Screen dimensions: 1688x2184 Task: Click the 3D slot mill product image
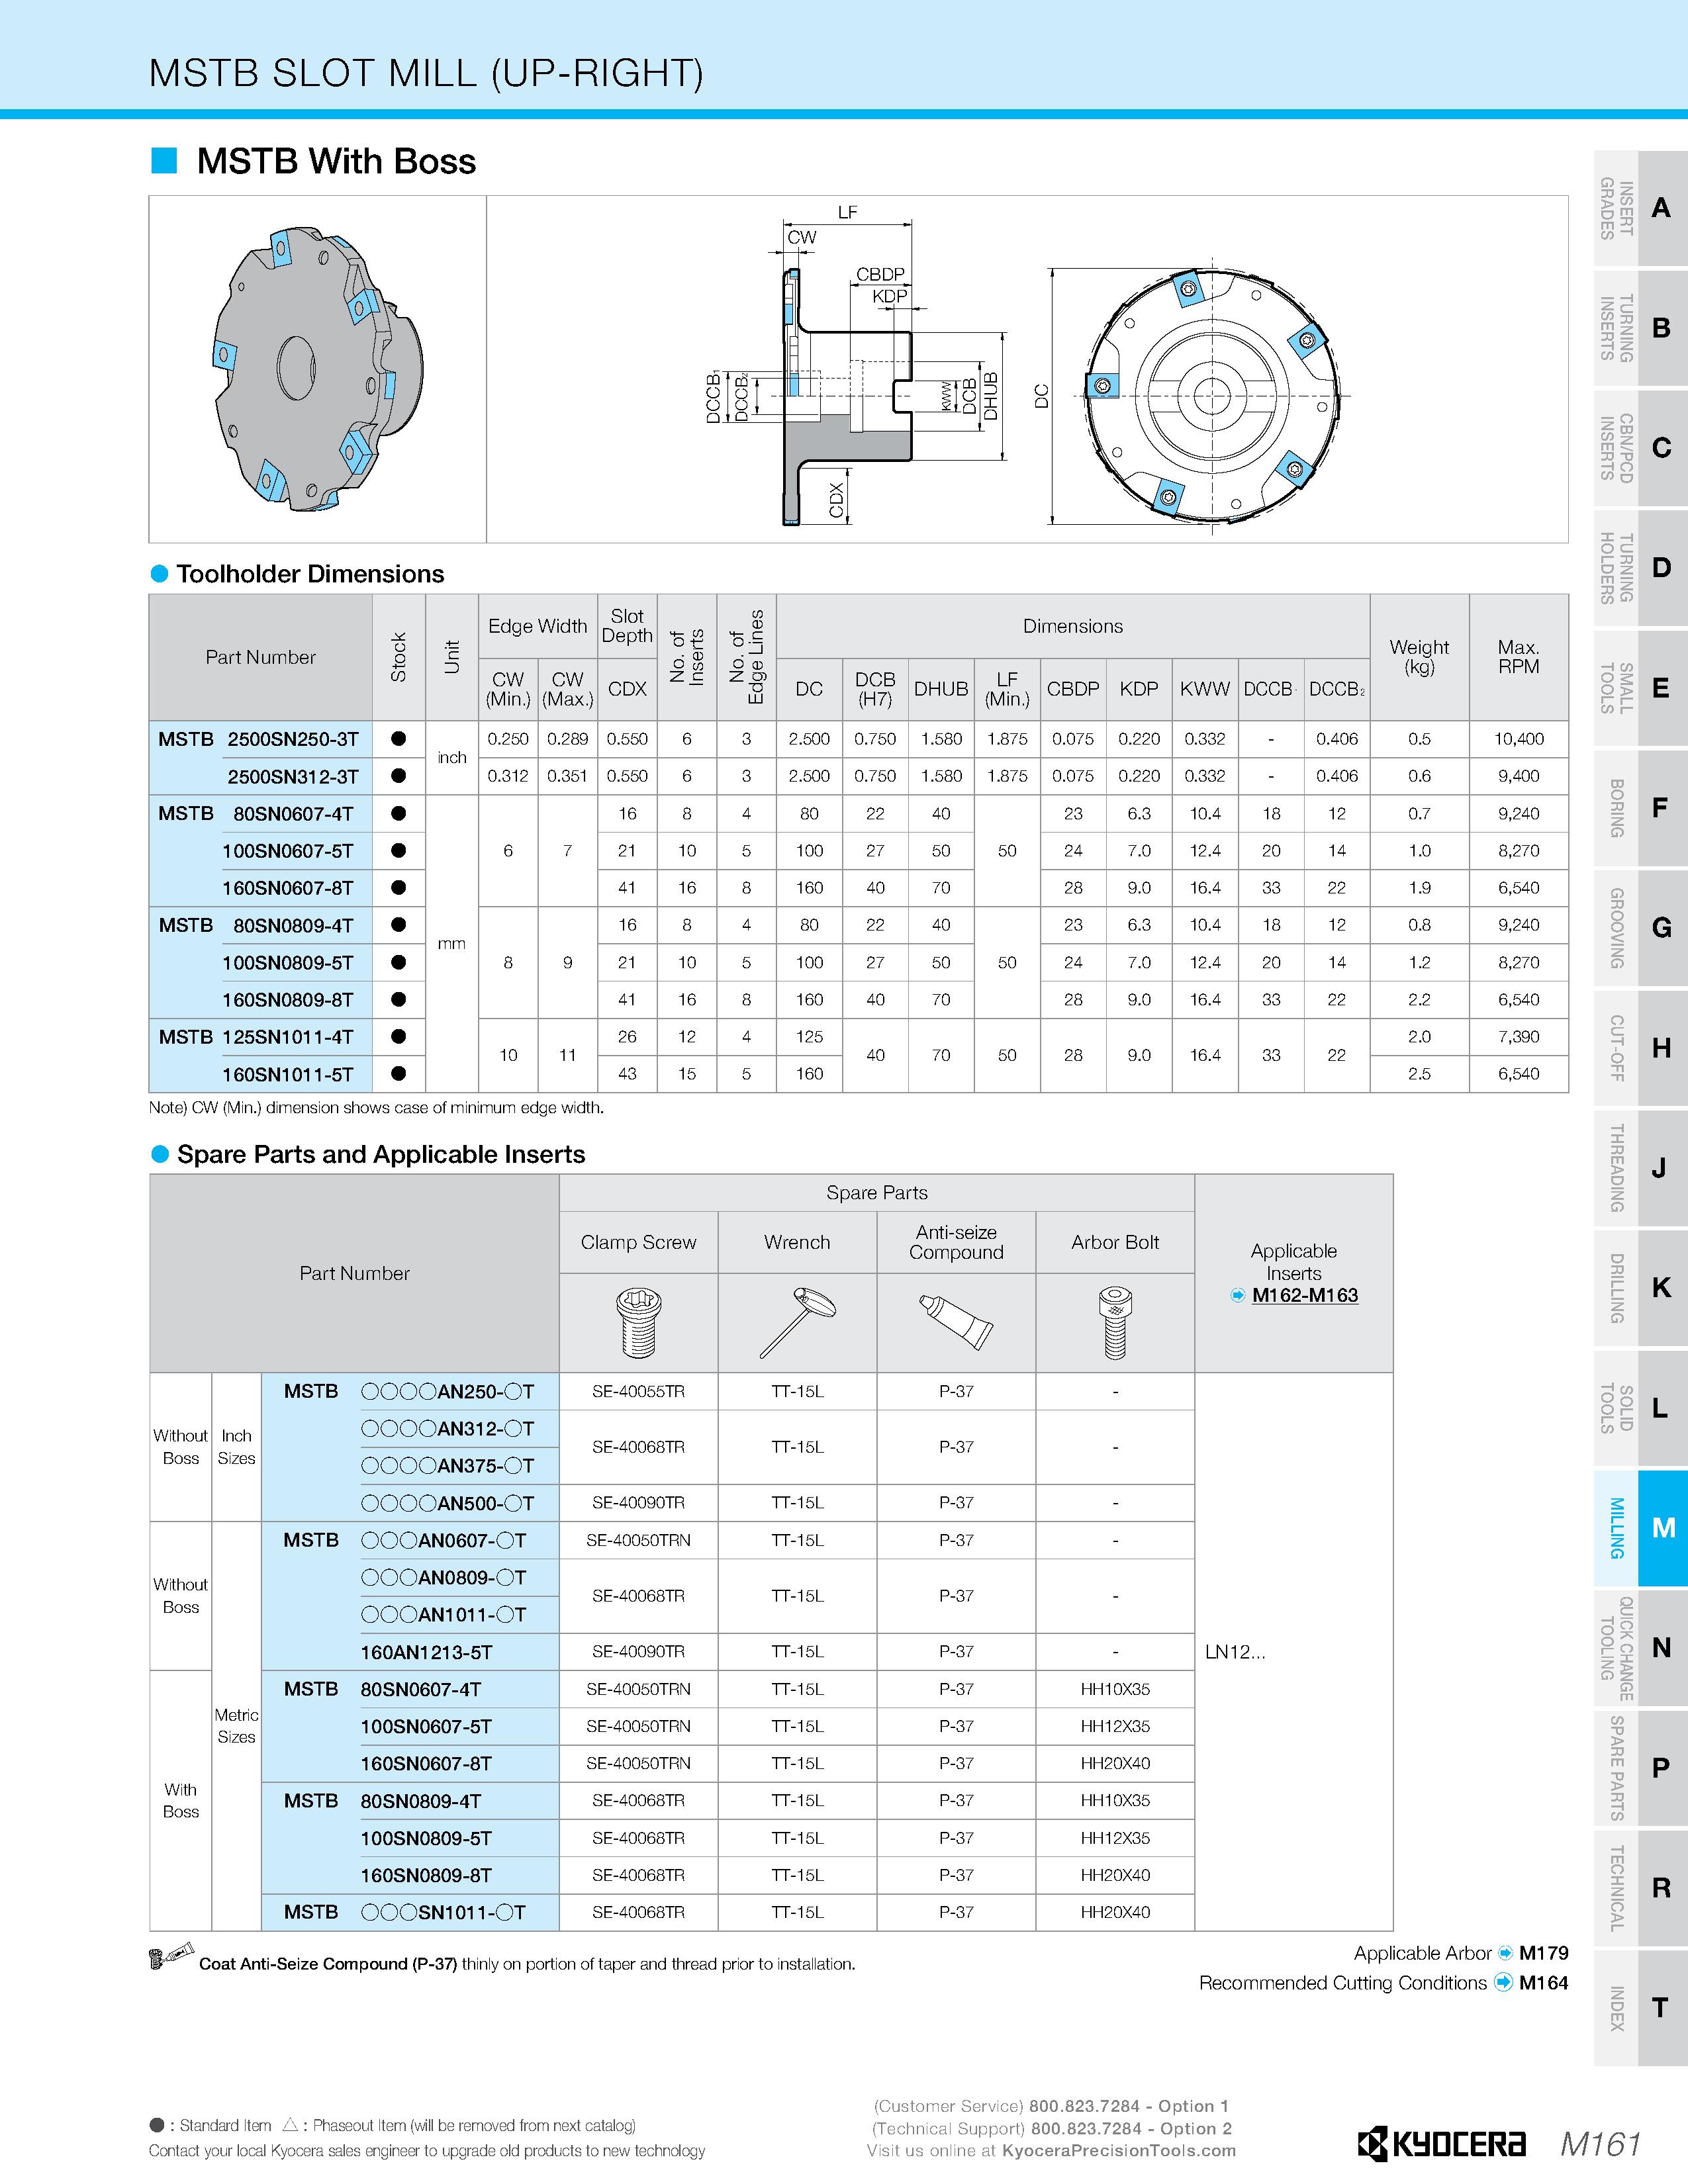point(317,368)
